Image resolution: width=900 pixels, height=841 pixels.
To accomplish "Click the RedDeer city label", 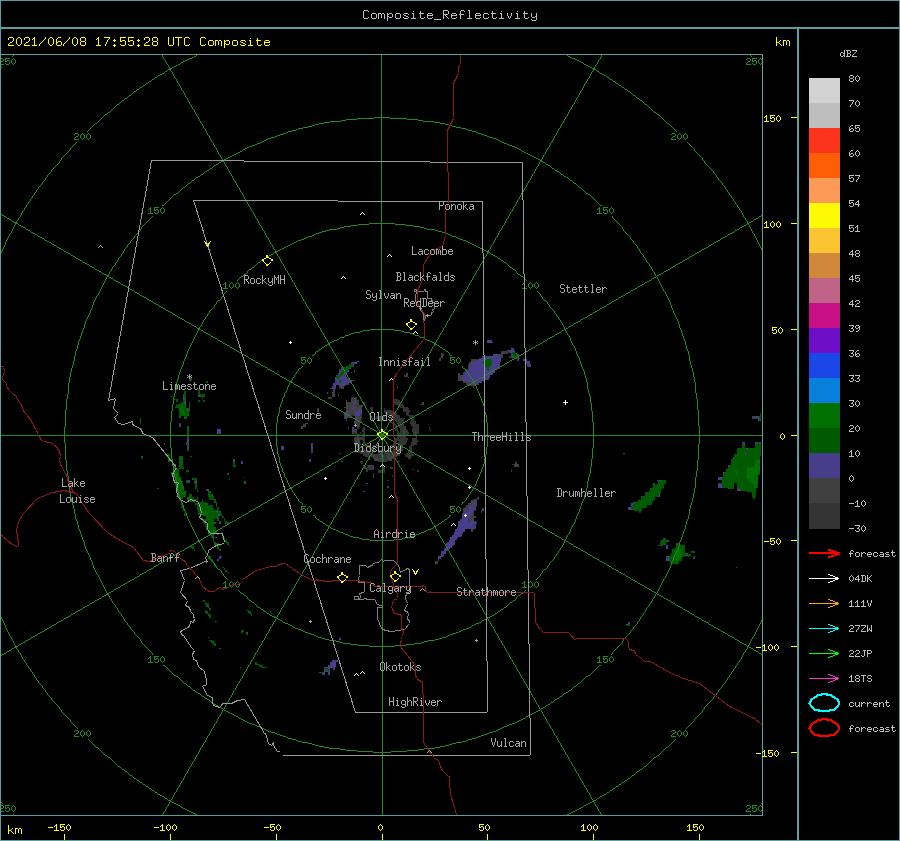I will [x=424, y=303].
